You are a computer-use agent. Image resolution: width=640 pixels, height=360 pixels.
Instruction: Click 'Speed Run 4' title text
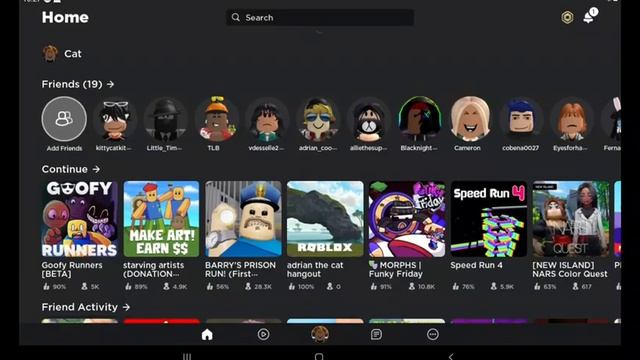pos(476,265)
